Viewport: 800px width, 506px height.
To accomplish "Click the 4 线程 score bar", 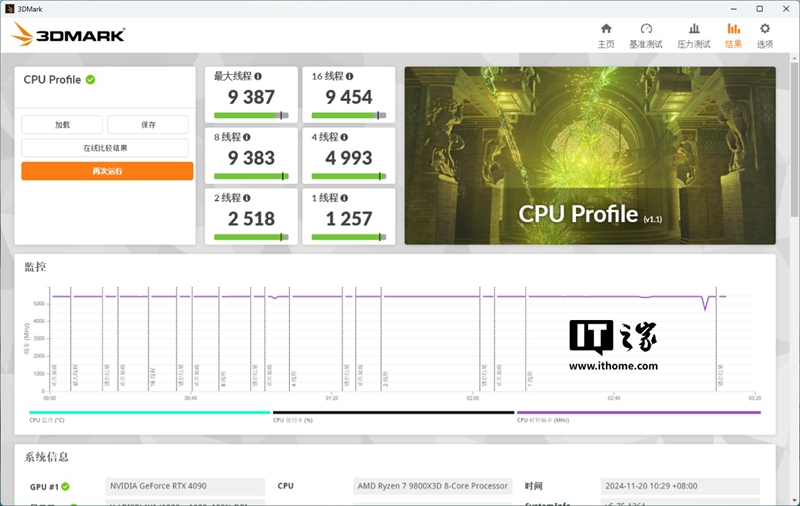I will [x=349, y=176].
